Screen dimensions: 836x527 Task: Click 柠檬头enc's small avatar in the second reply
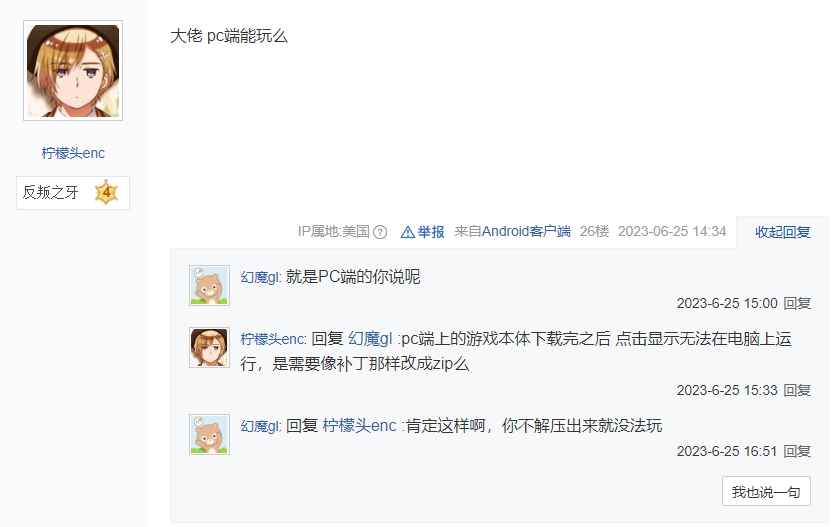[x=210, y=347]
